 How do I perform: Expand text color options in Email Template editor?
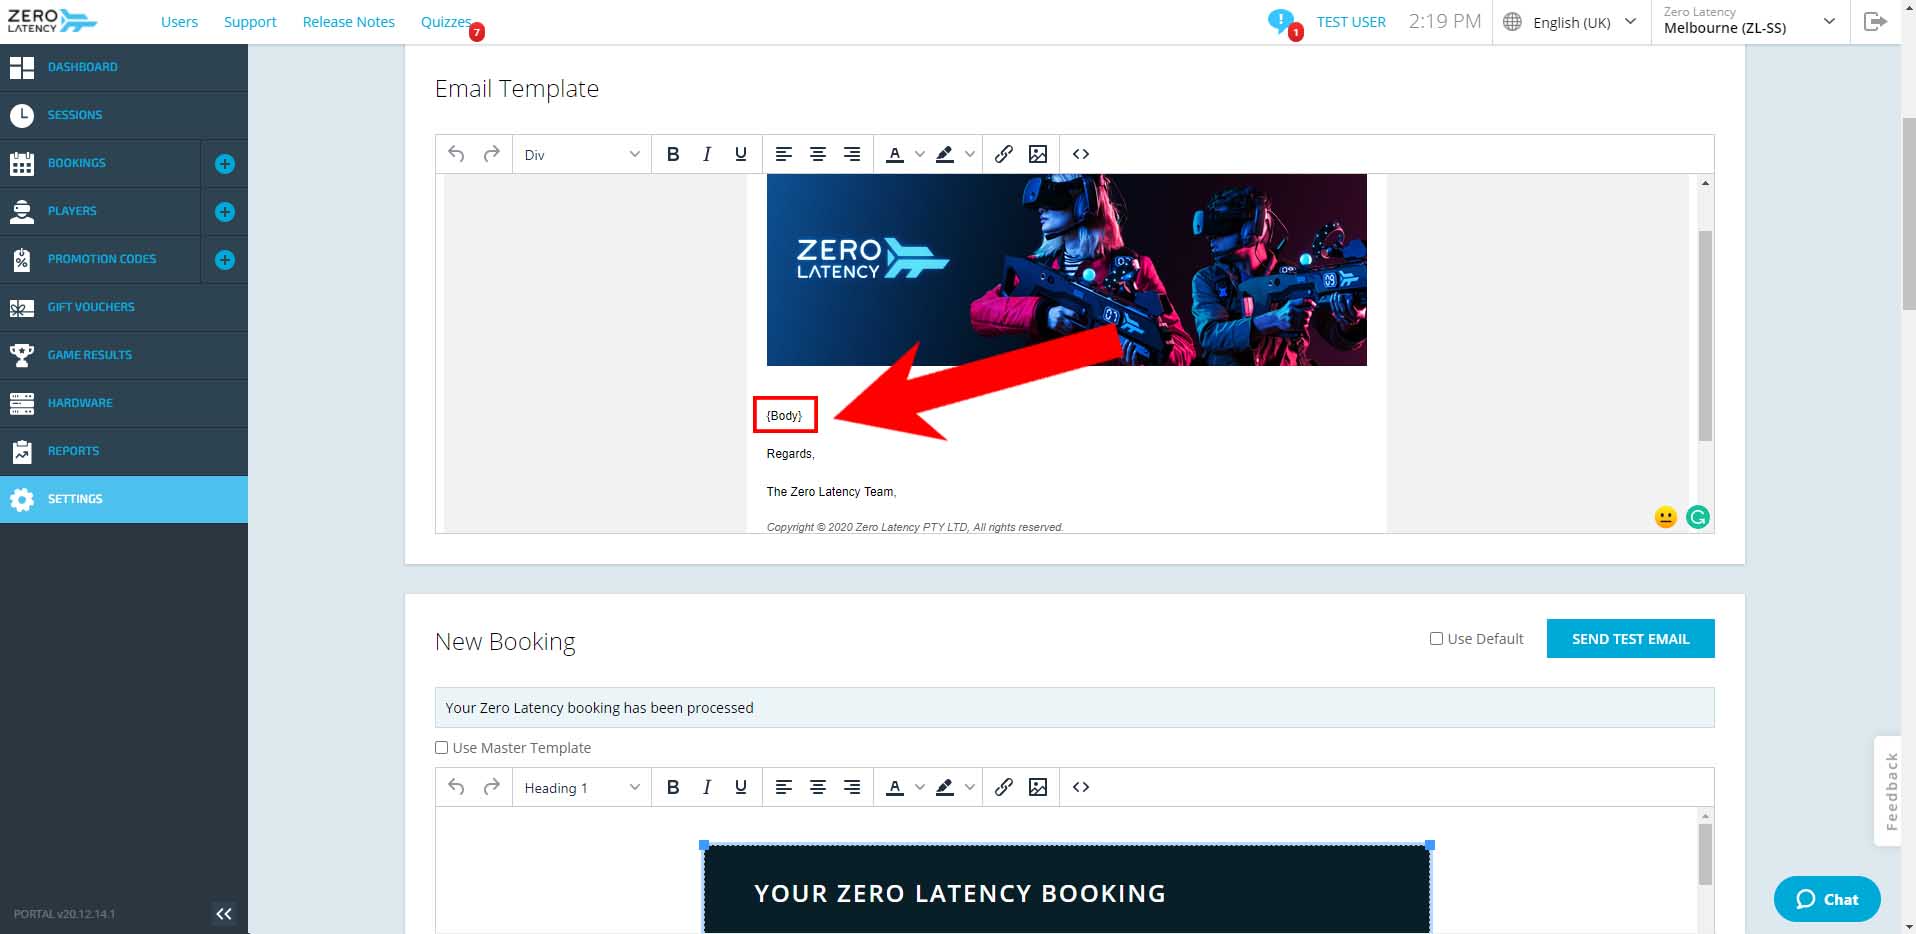click(x=920, y=154)
